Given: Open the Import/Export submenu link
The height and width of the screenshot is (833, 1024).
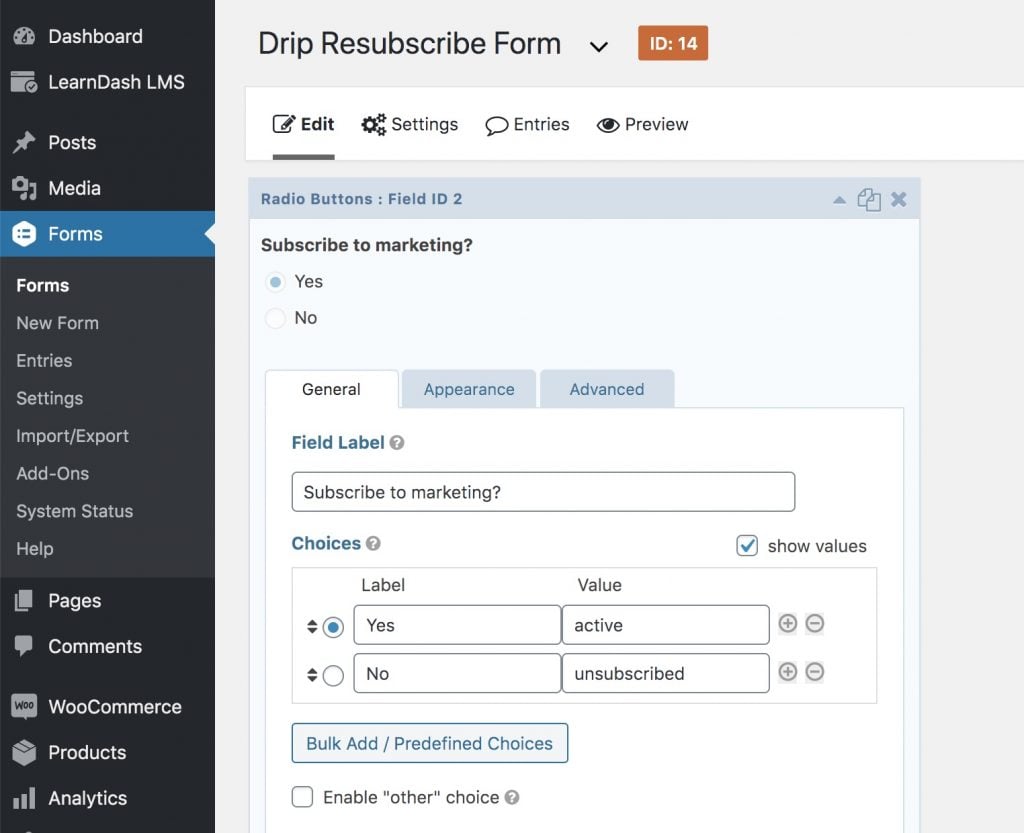Looking at the screenshot, I should 72,436.
